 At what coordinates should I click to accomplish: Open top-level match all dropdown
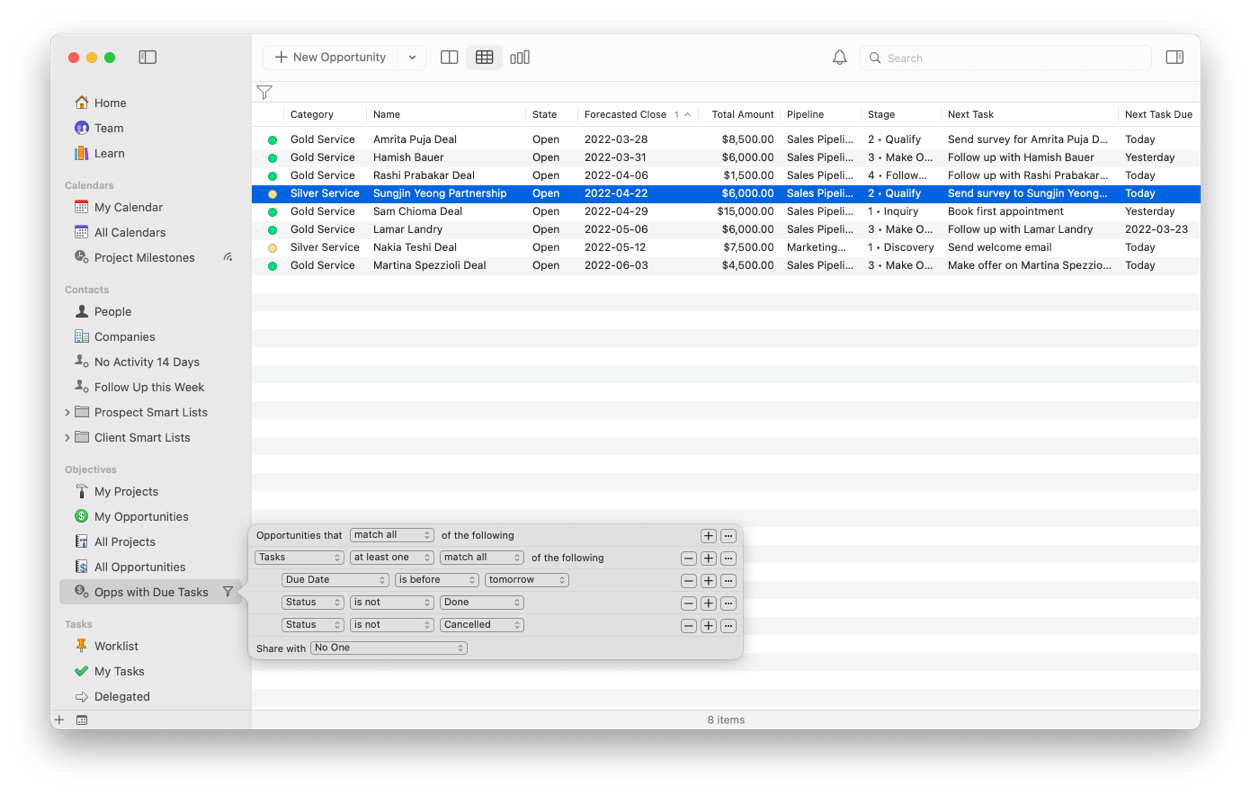click(x=392, y=535)
